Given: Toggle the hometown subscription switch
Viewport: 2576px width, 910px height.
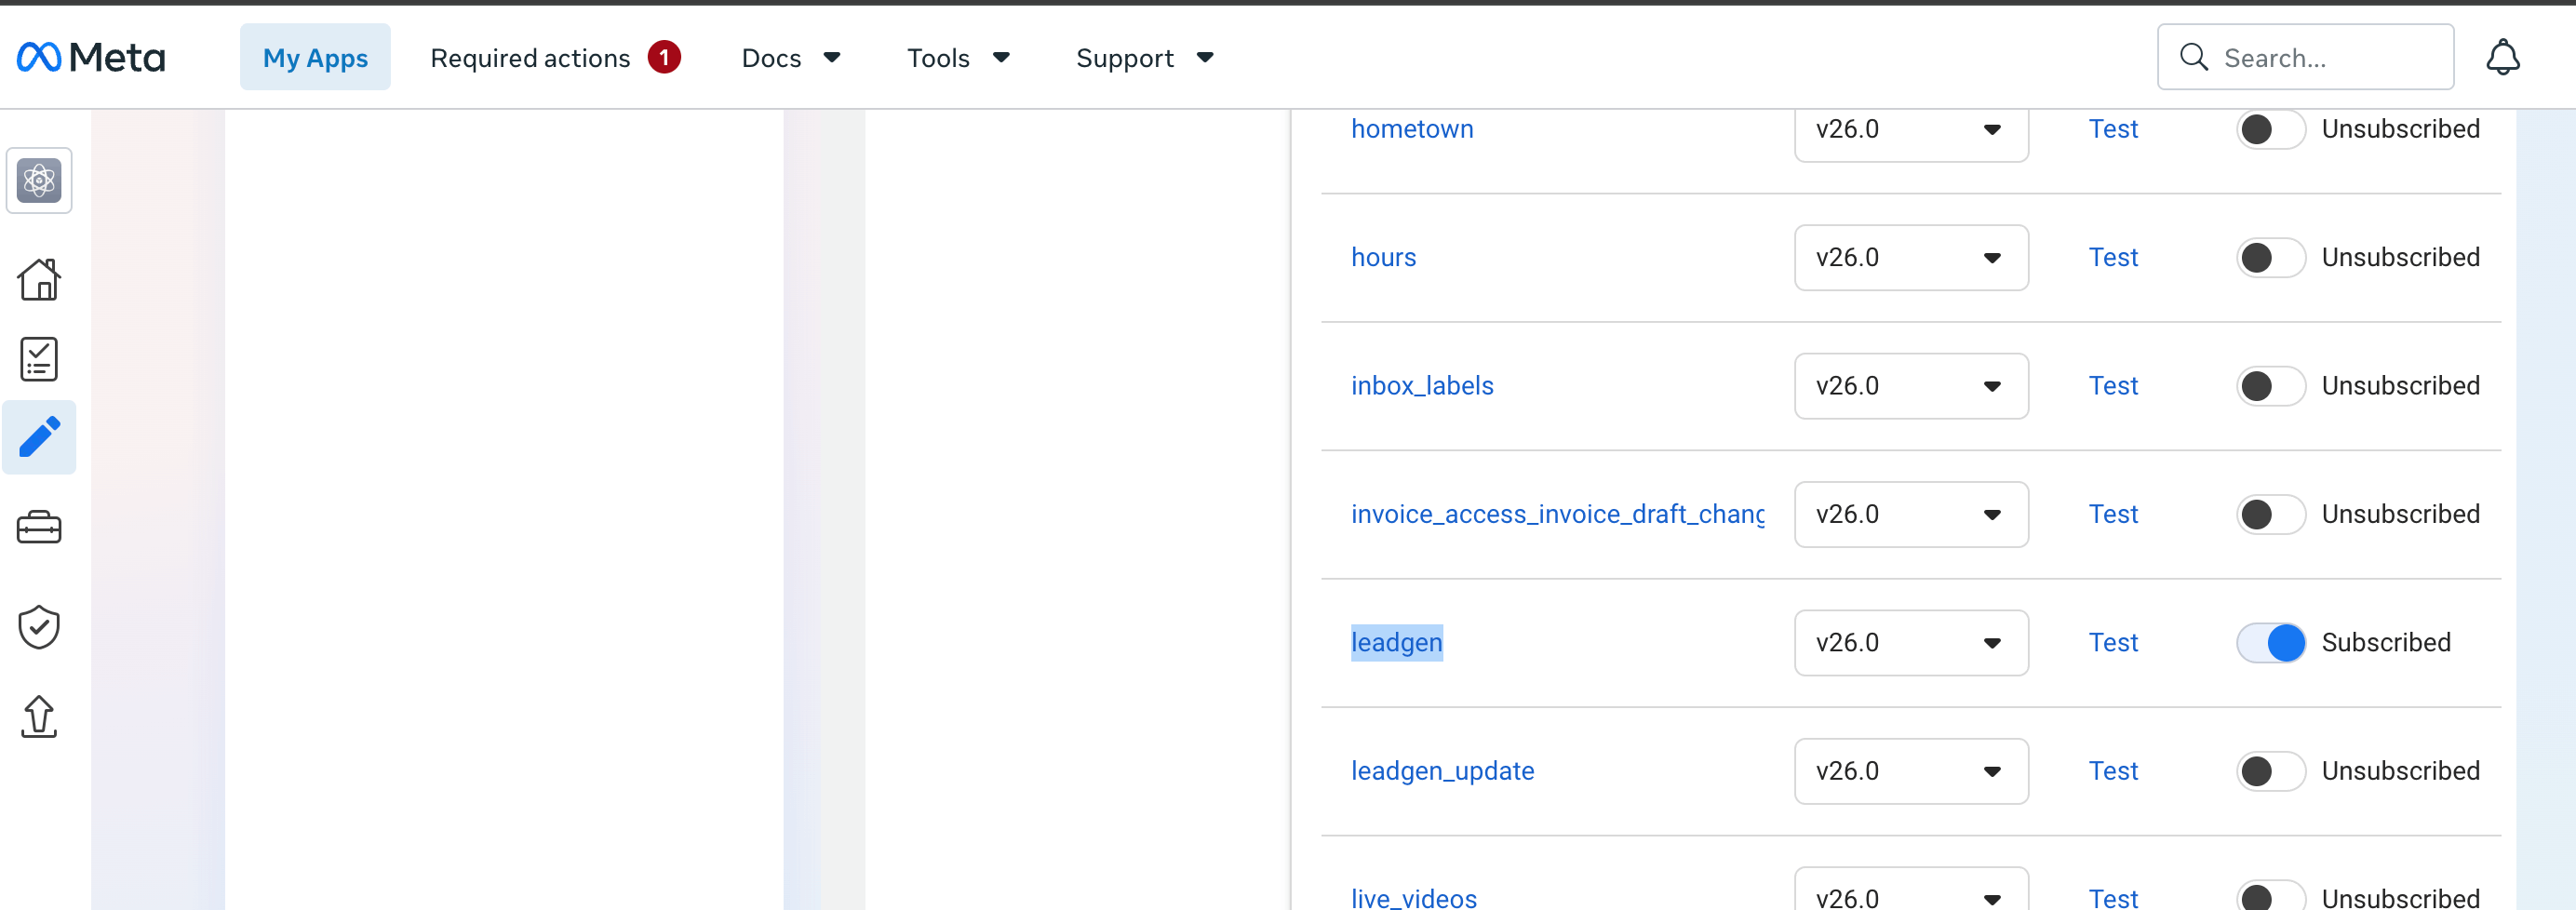Looking at the screenshot, I should 2271,130.
